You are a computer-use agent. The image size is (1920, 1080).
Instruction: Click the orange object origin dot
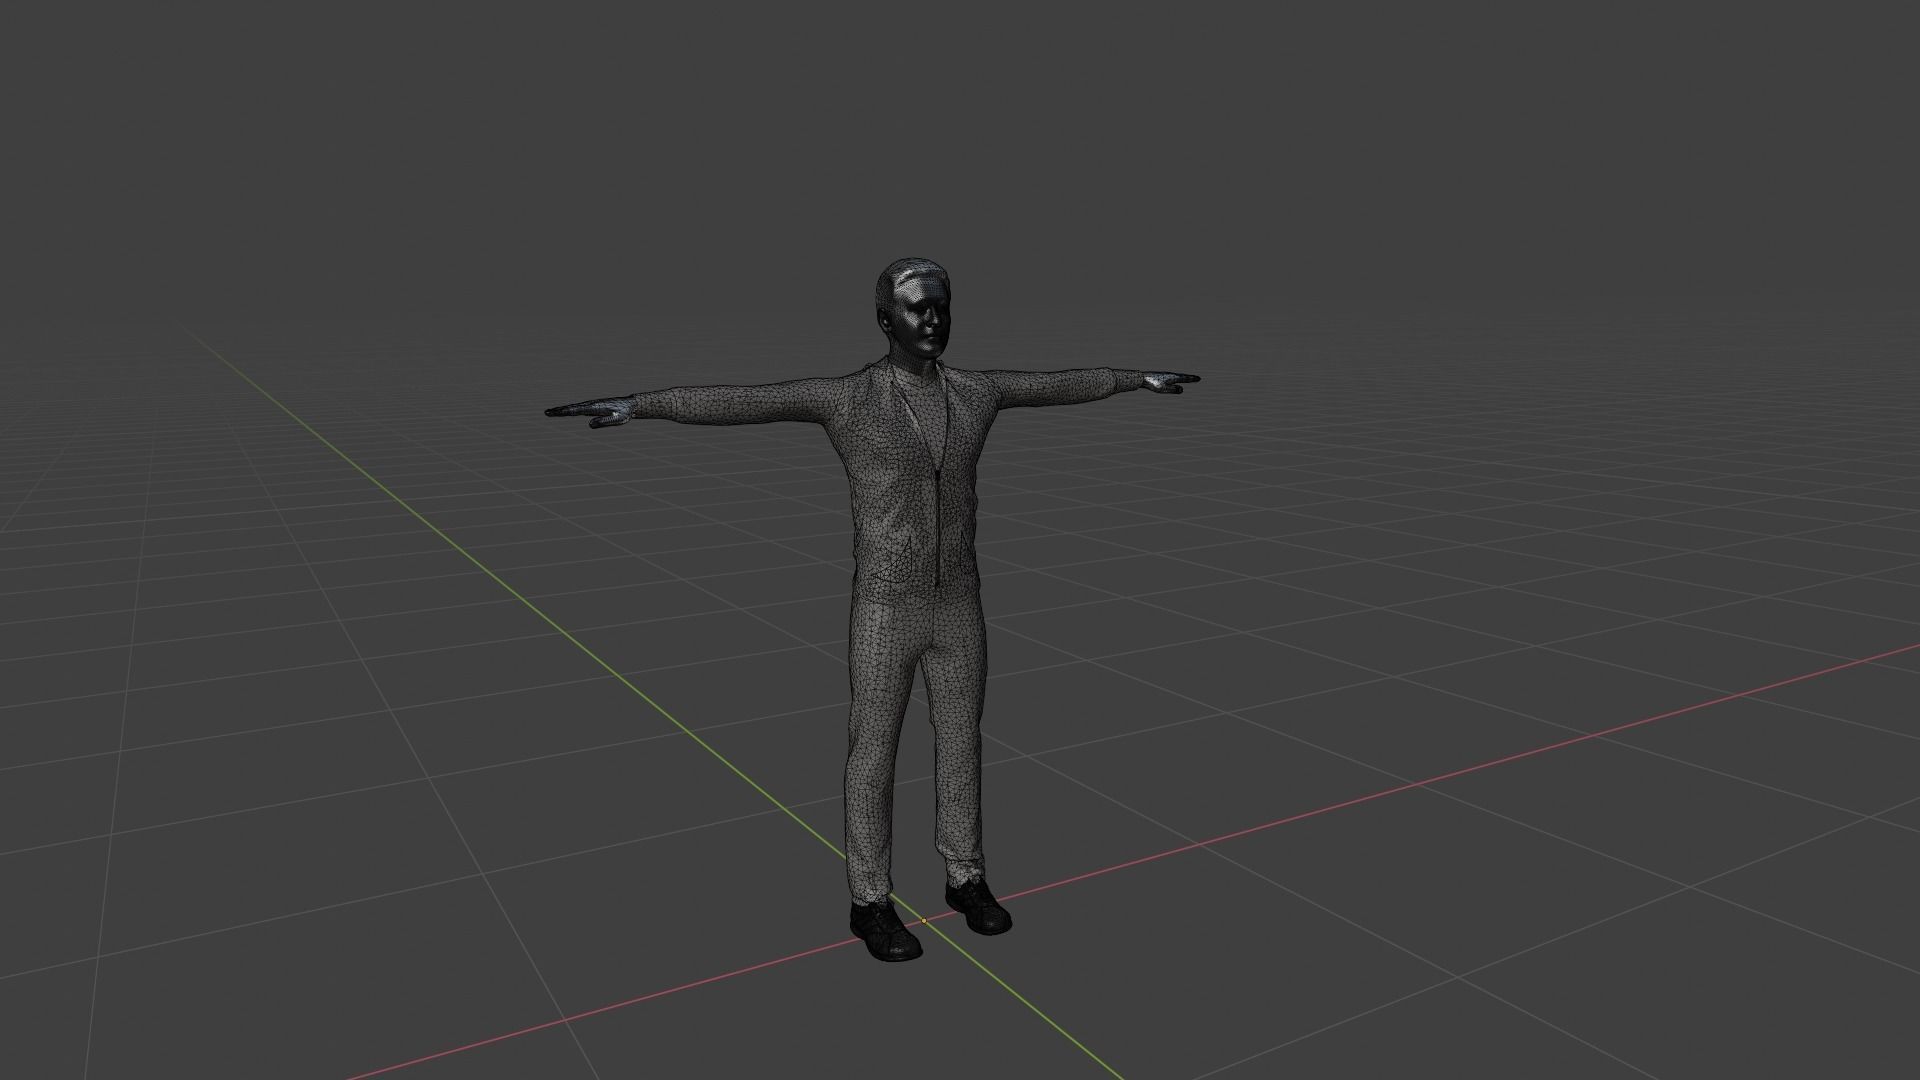click(x=923, y=920)
